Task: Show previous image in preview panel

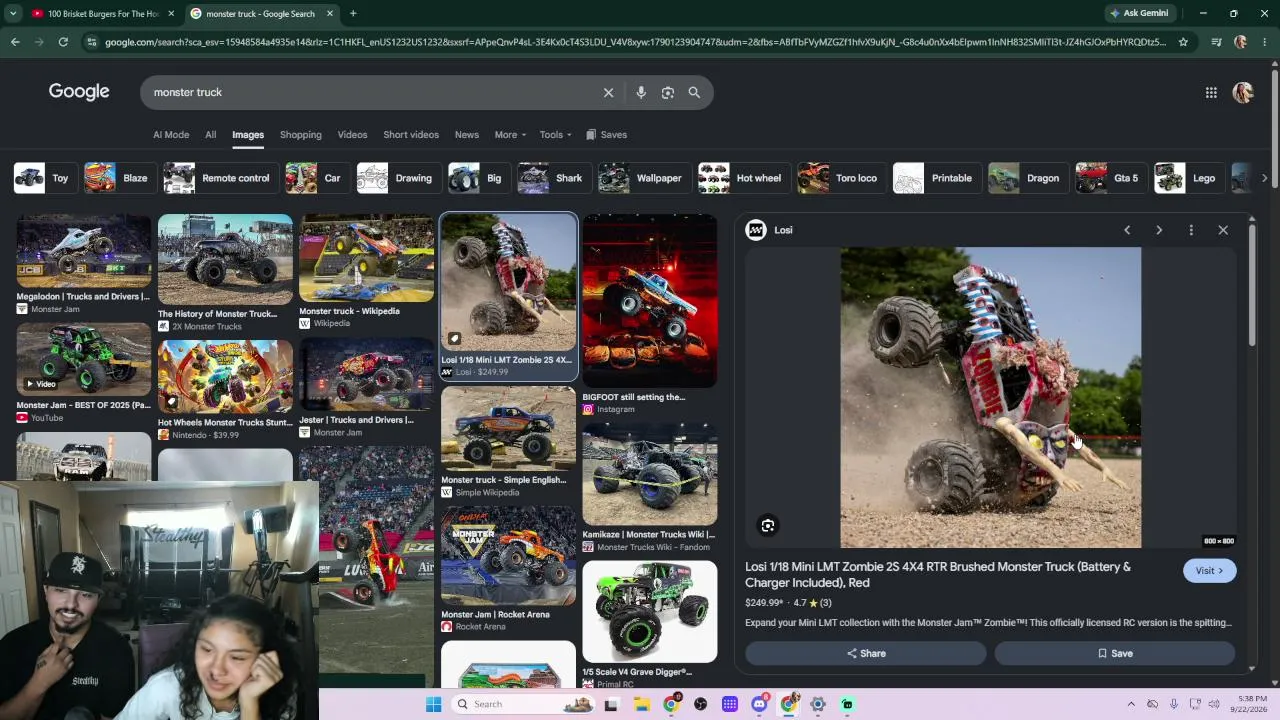Action: (x=1127, y=230)
